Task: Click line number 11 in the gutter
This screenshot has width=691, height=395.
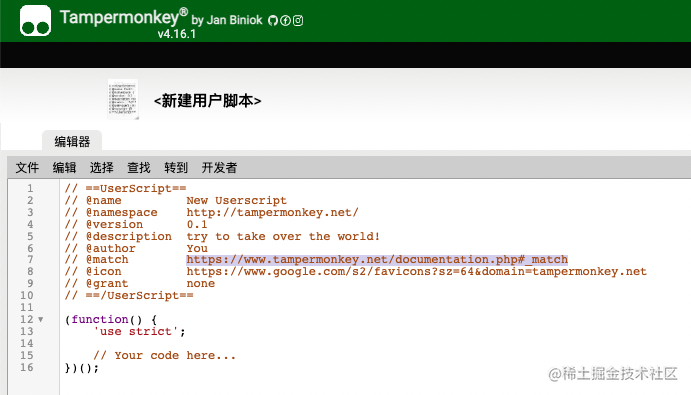Action: click(x=26, y=307)
